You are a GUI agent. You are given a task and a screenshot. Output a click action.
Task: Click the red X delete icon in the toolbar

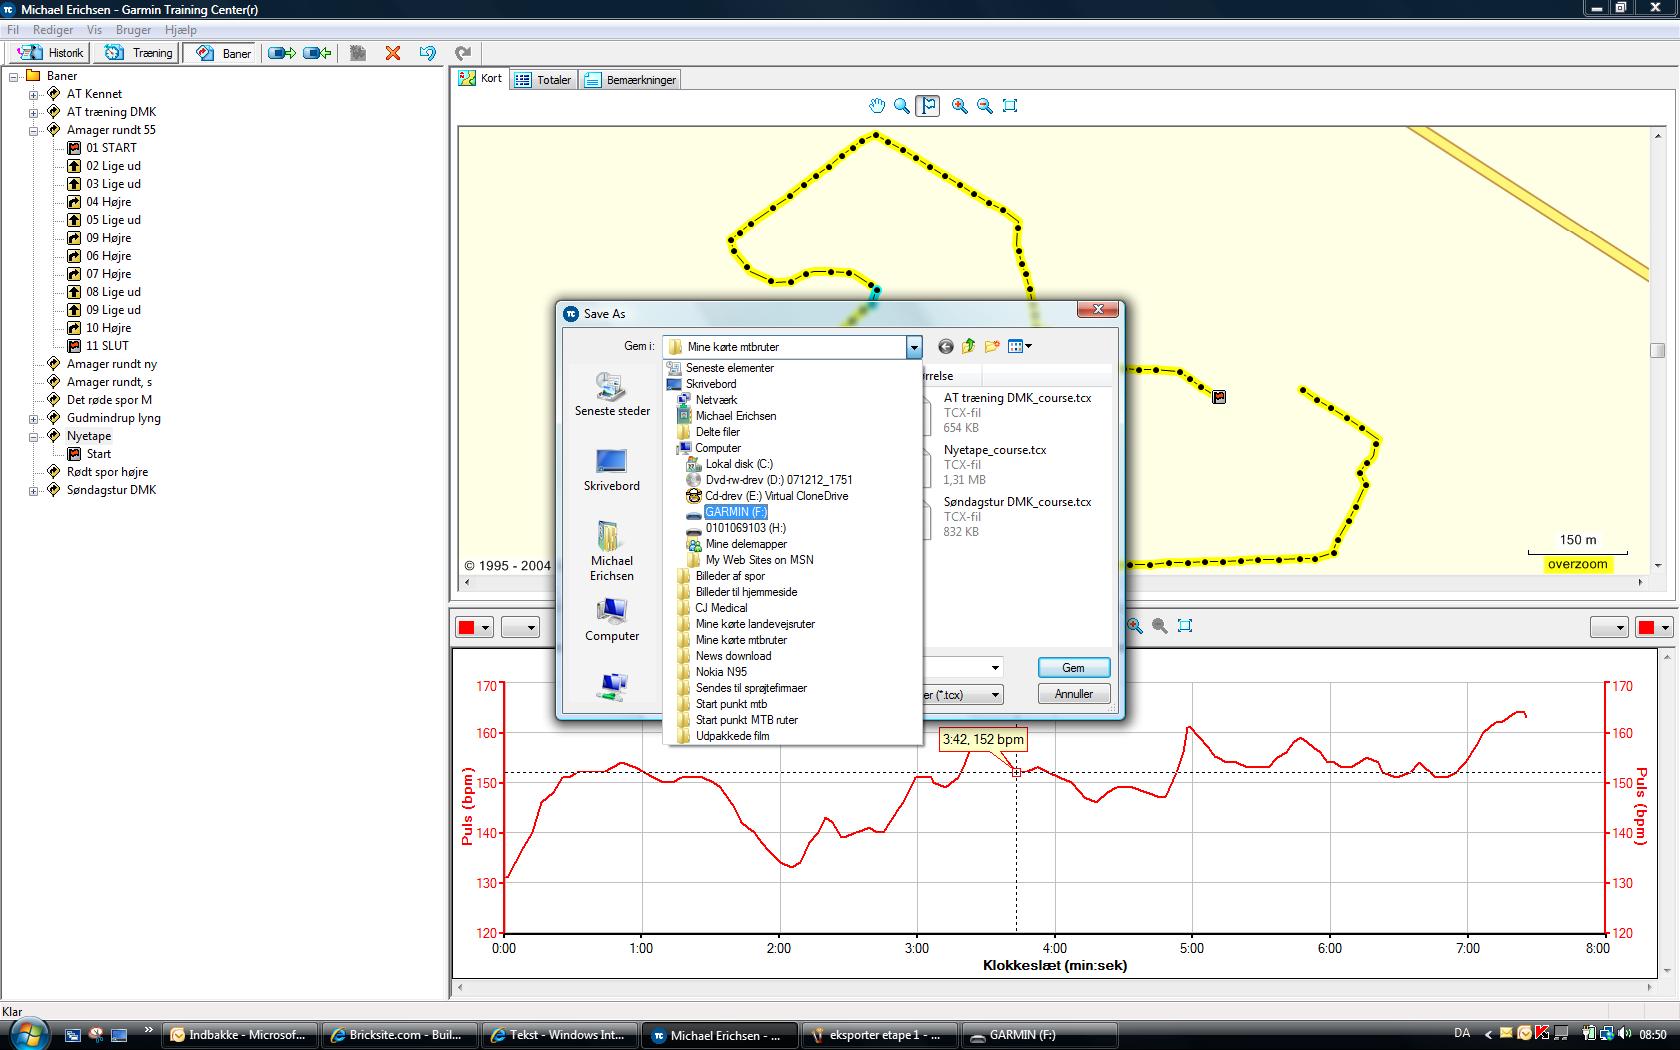(393, 53)
